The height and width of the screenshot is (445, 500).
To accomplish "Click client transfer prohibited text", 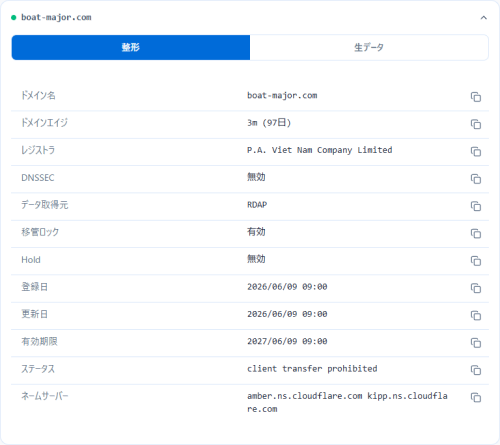I will pos(312,369).
